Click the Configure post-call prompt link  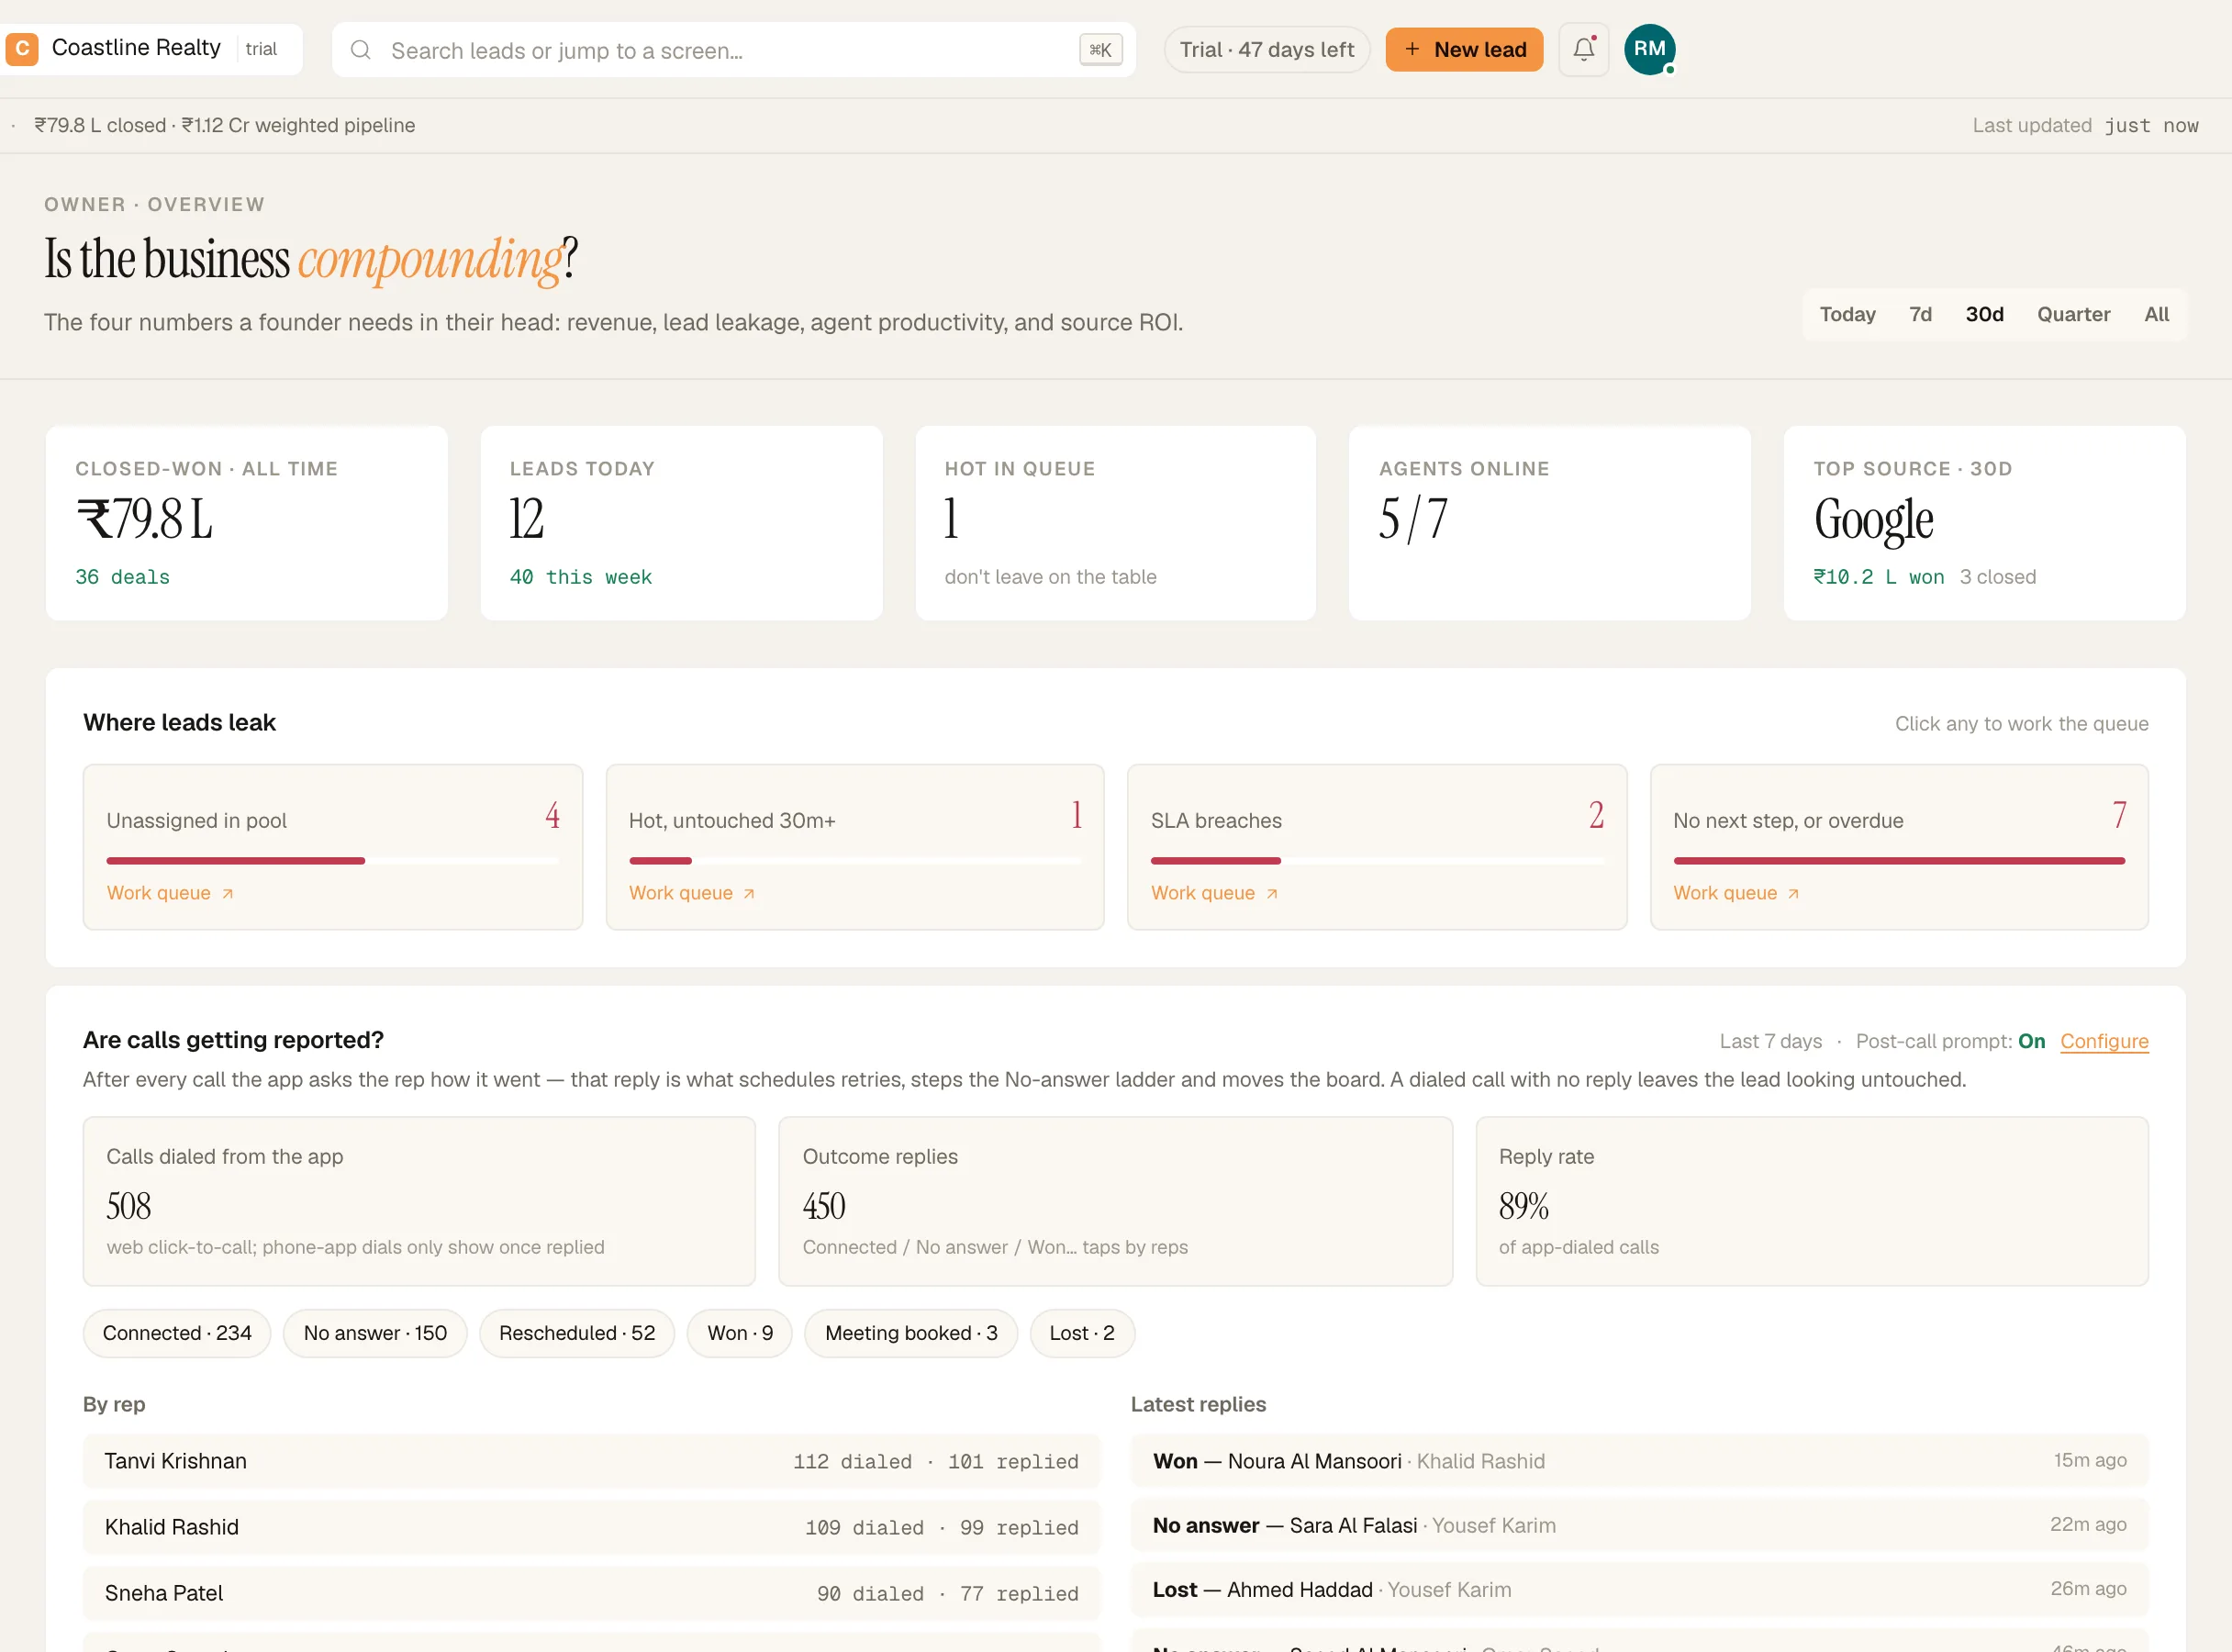pyautogui.click(x=2104, y=1041)
